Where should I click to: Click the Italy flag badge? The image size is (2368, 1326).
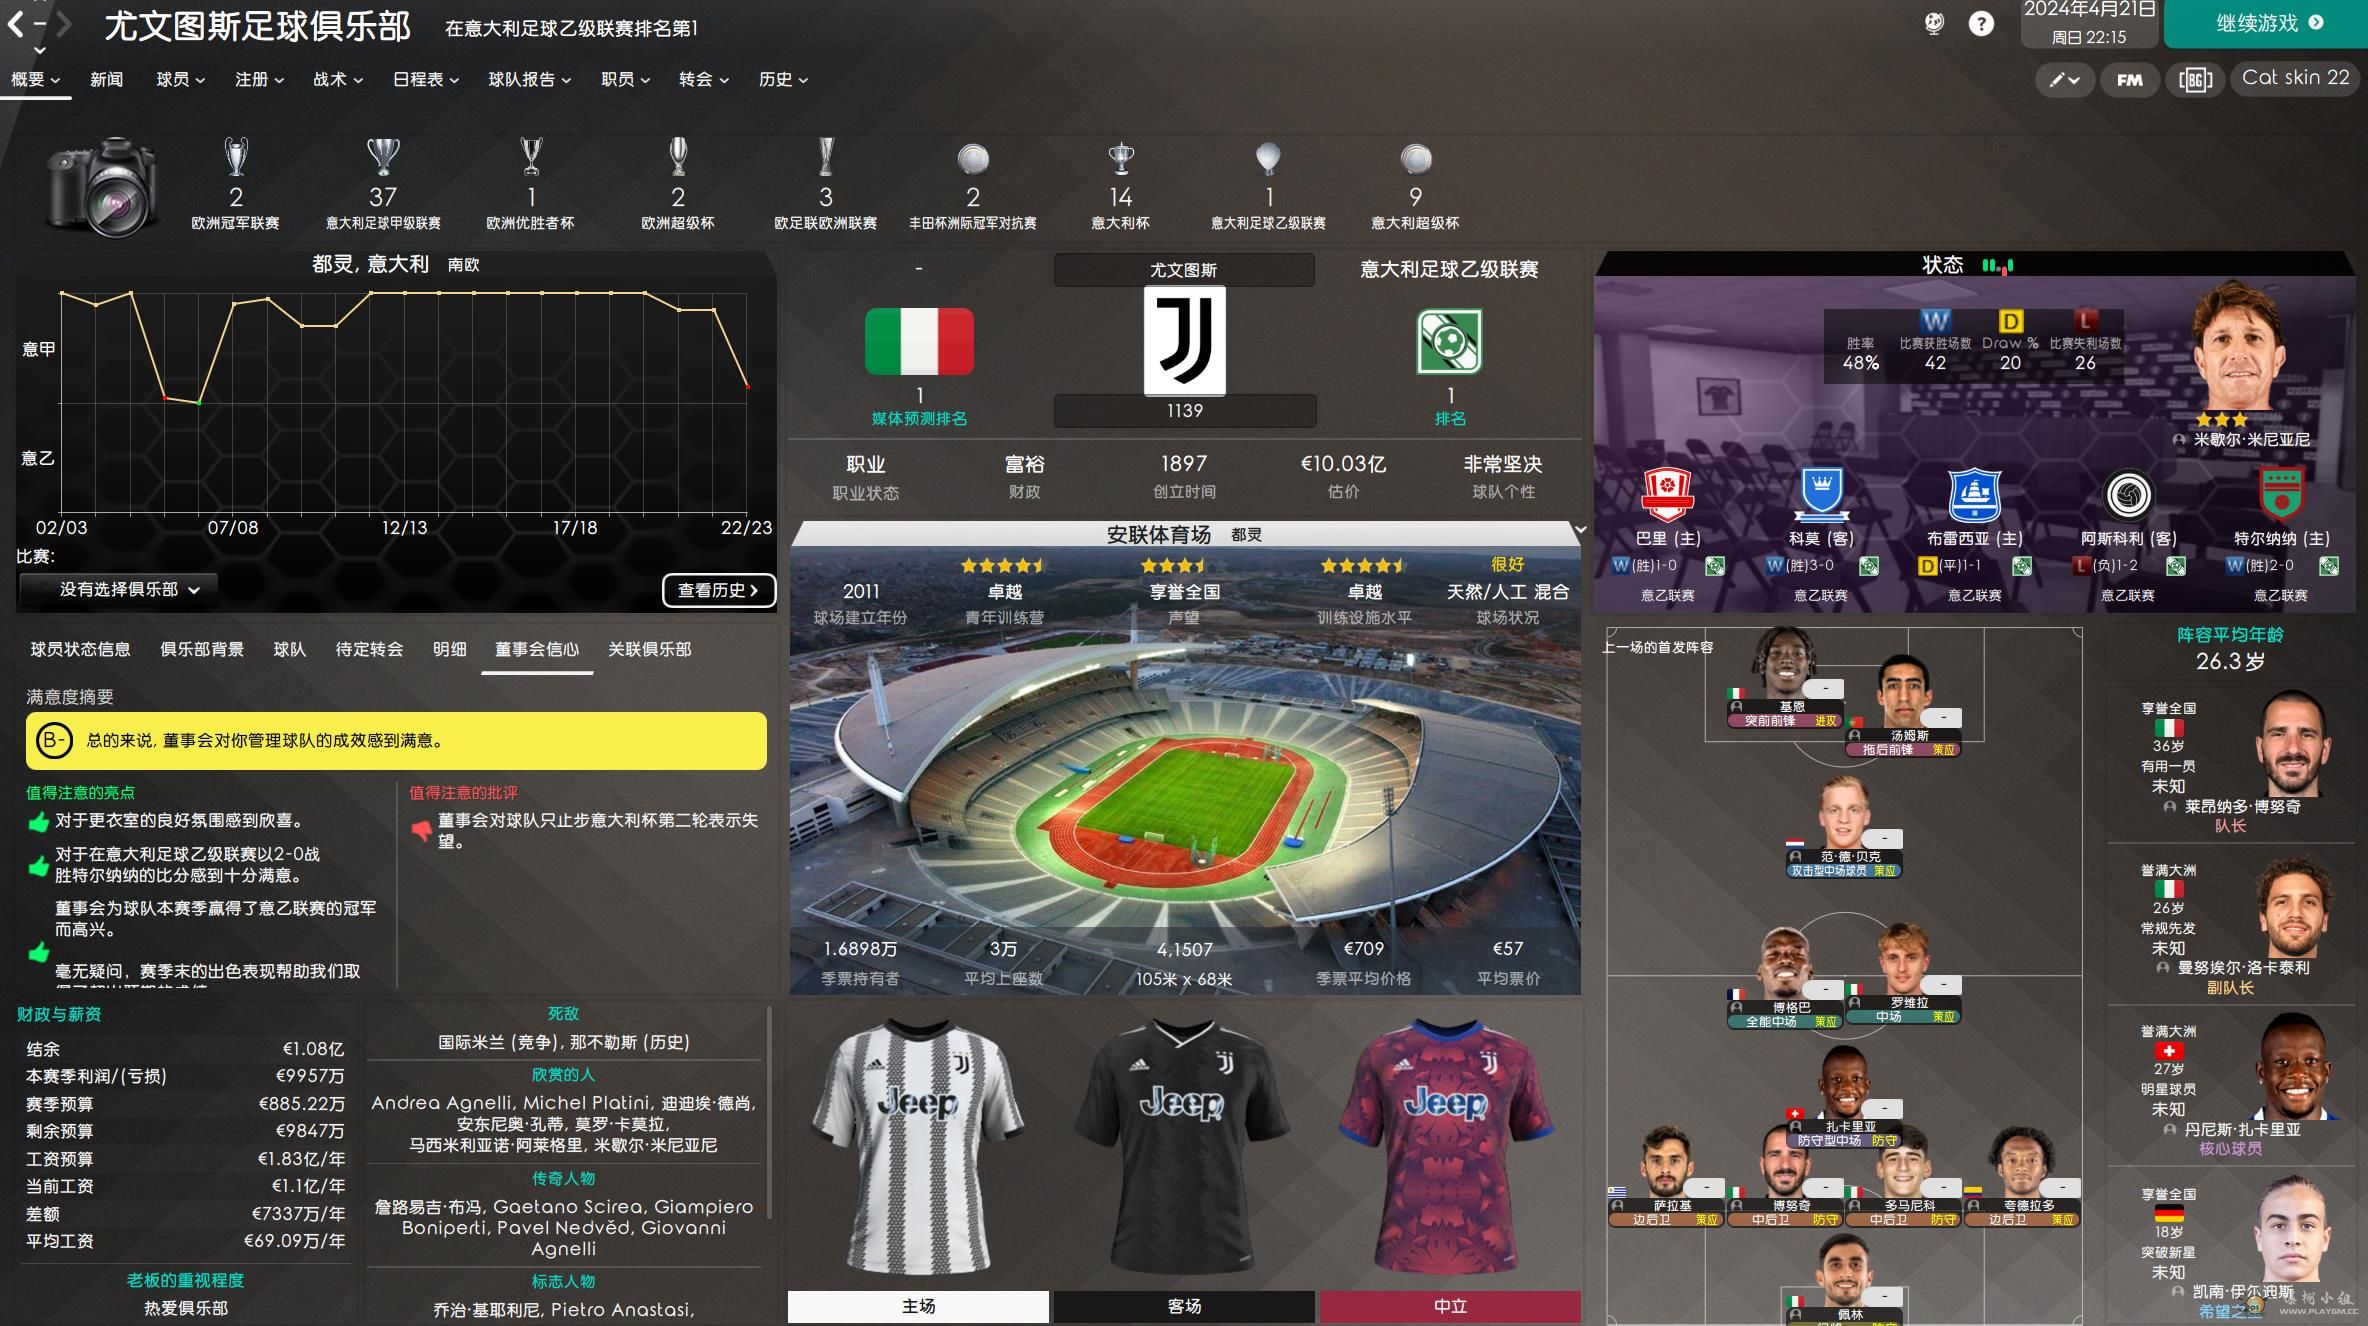pyautogui.click(x=919, y=342)
